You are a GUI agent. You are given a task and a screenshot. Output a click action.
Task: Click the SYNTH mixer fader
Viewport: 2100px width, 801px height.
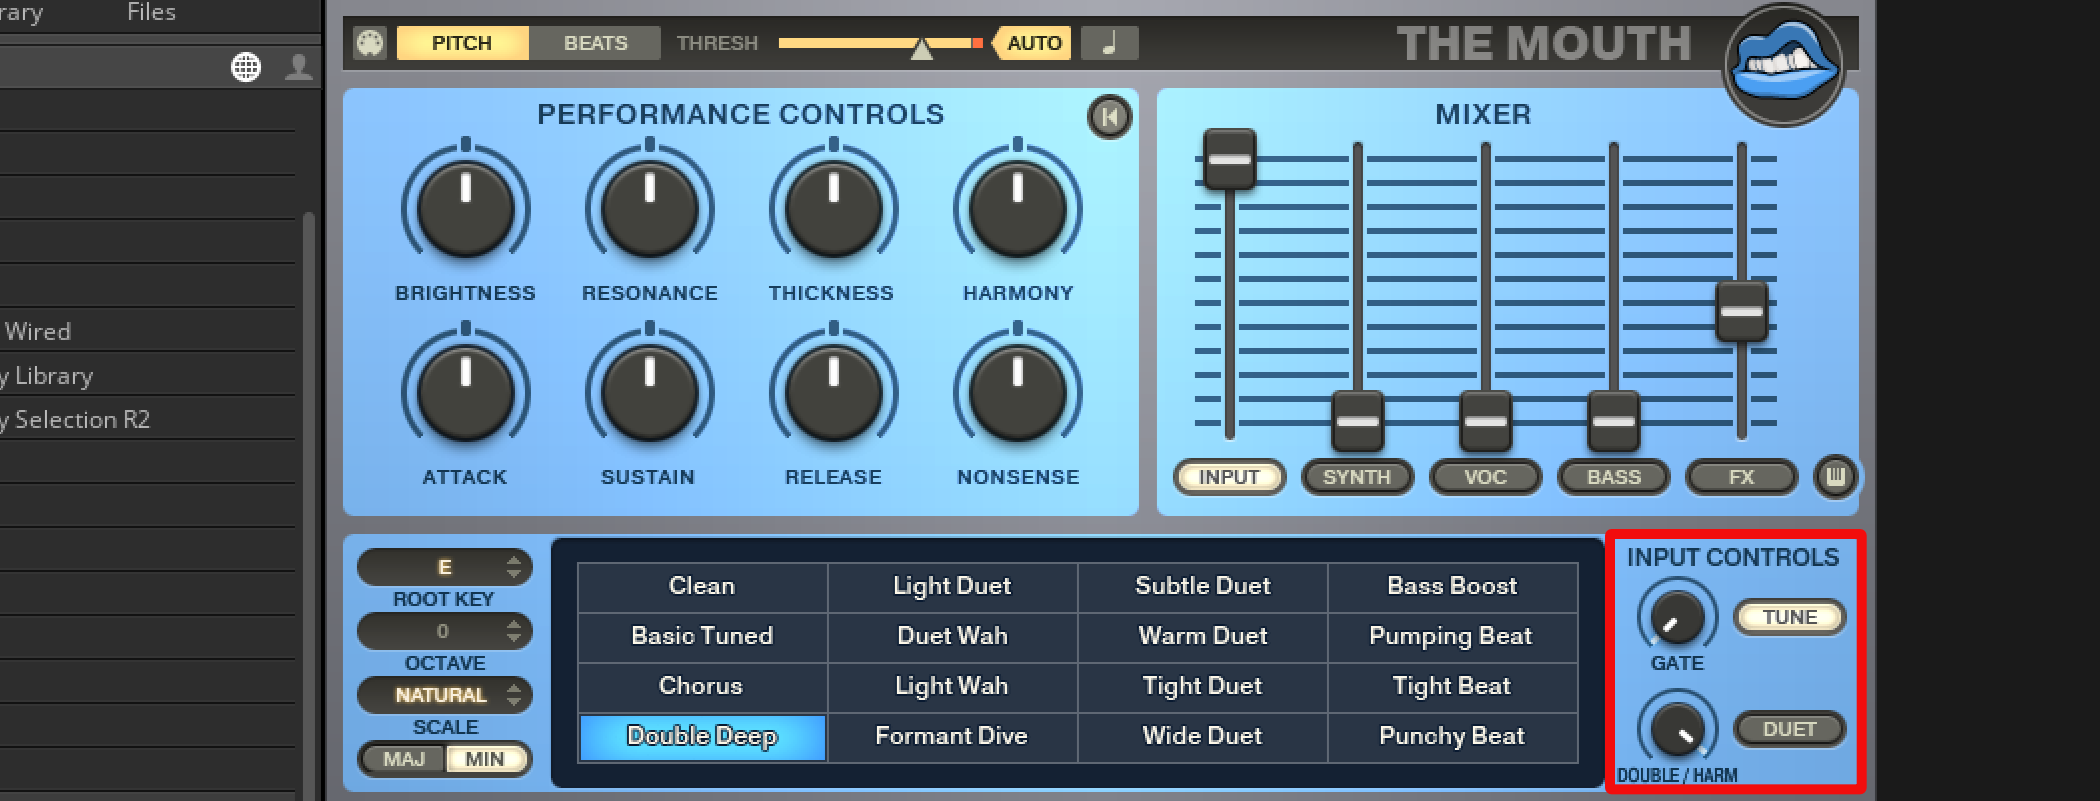1357,421
